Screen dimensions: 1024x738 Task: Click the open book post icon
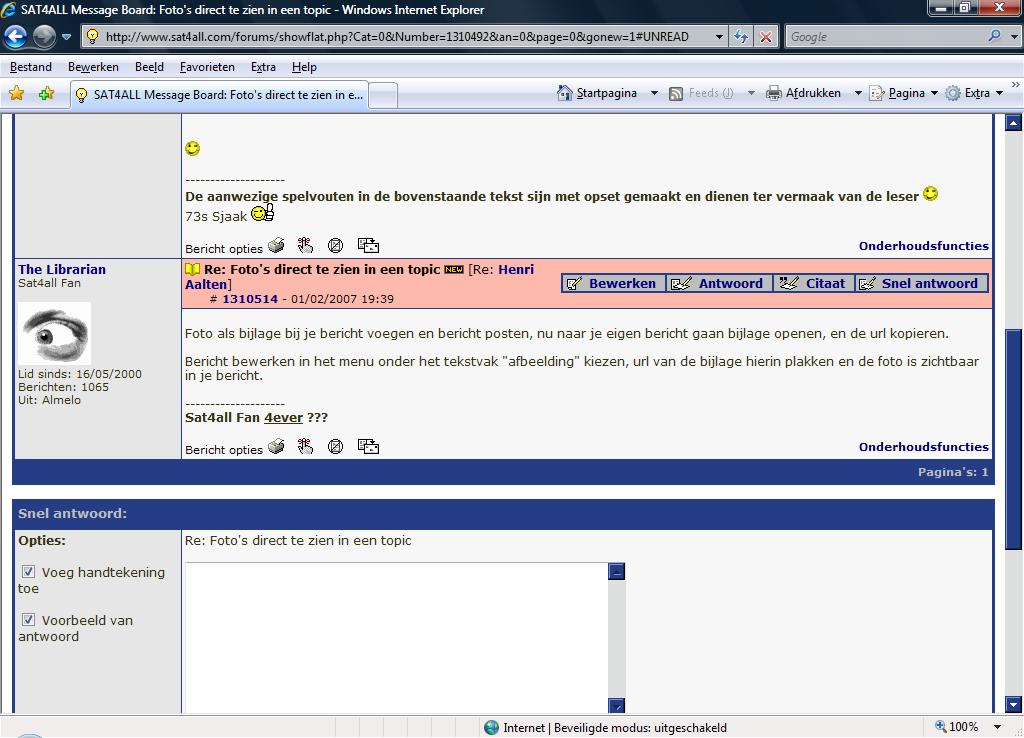(193, 269)
